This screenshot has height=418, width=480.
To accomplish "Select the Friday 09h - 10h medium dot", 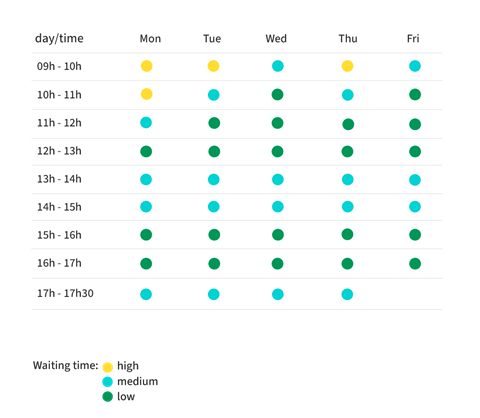I will pyautogui.click(x=415, y=66).
